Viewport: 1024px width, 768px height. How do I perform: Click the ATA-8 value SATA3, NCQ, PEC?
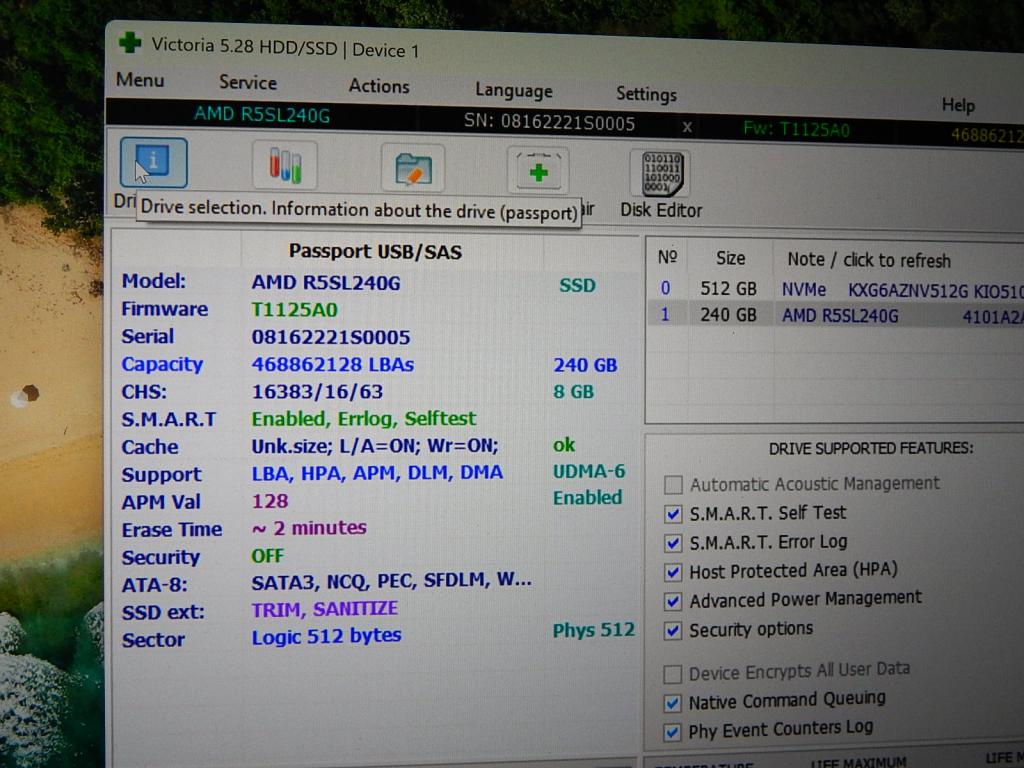(x=392, y=581)
